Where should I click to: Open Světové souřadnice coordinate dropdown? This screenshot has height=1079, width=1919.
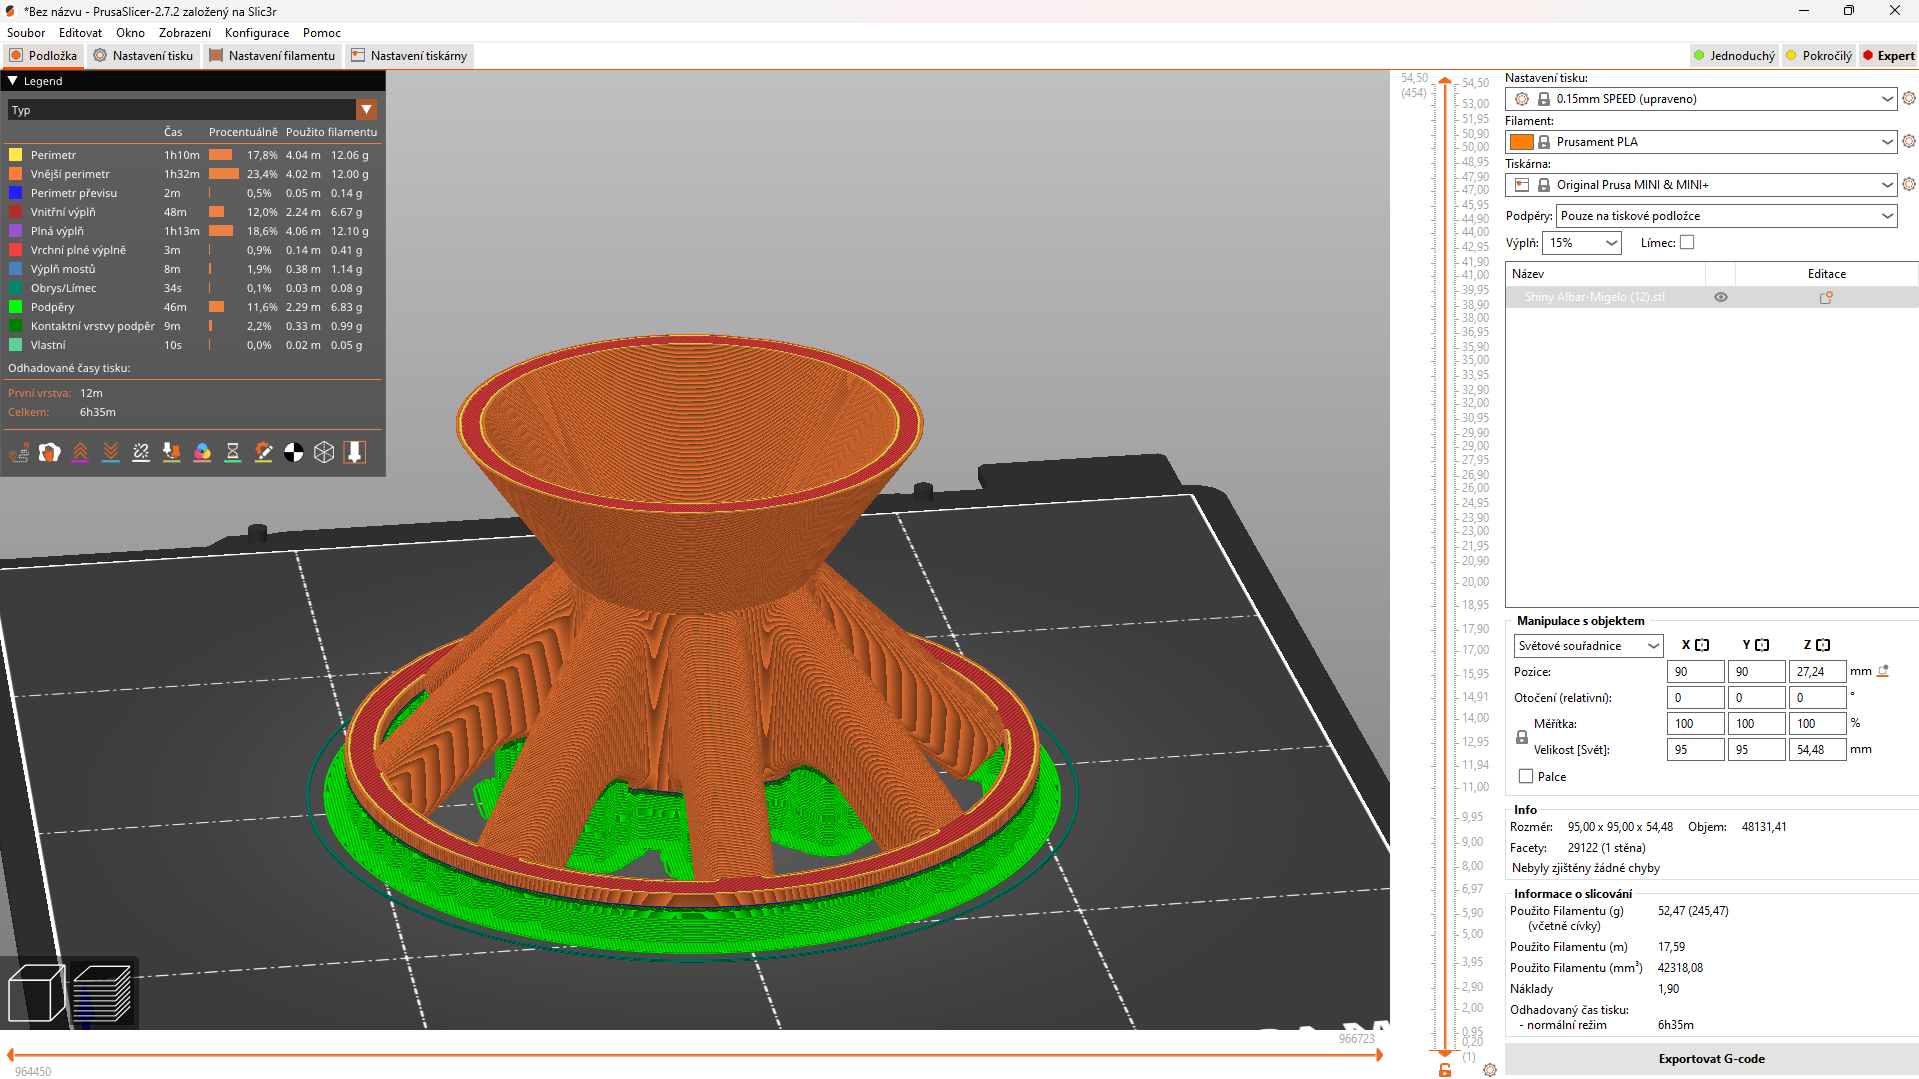coord(1588,646)
